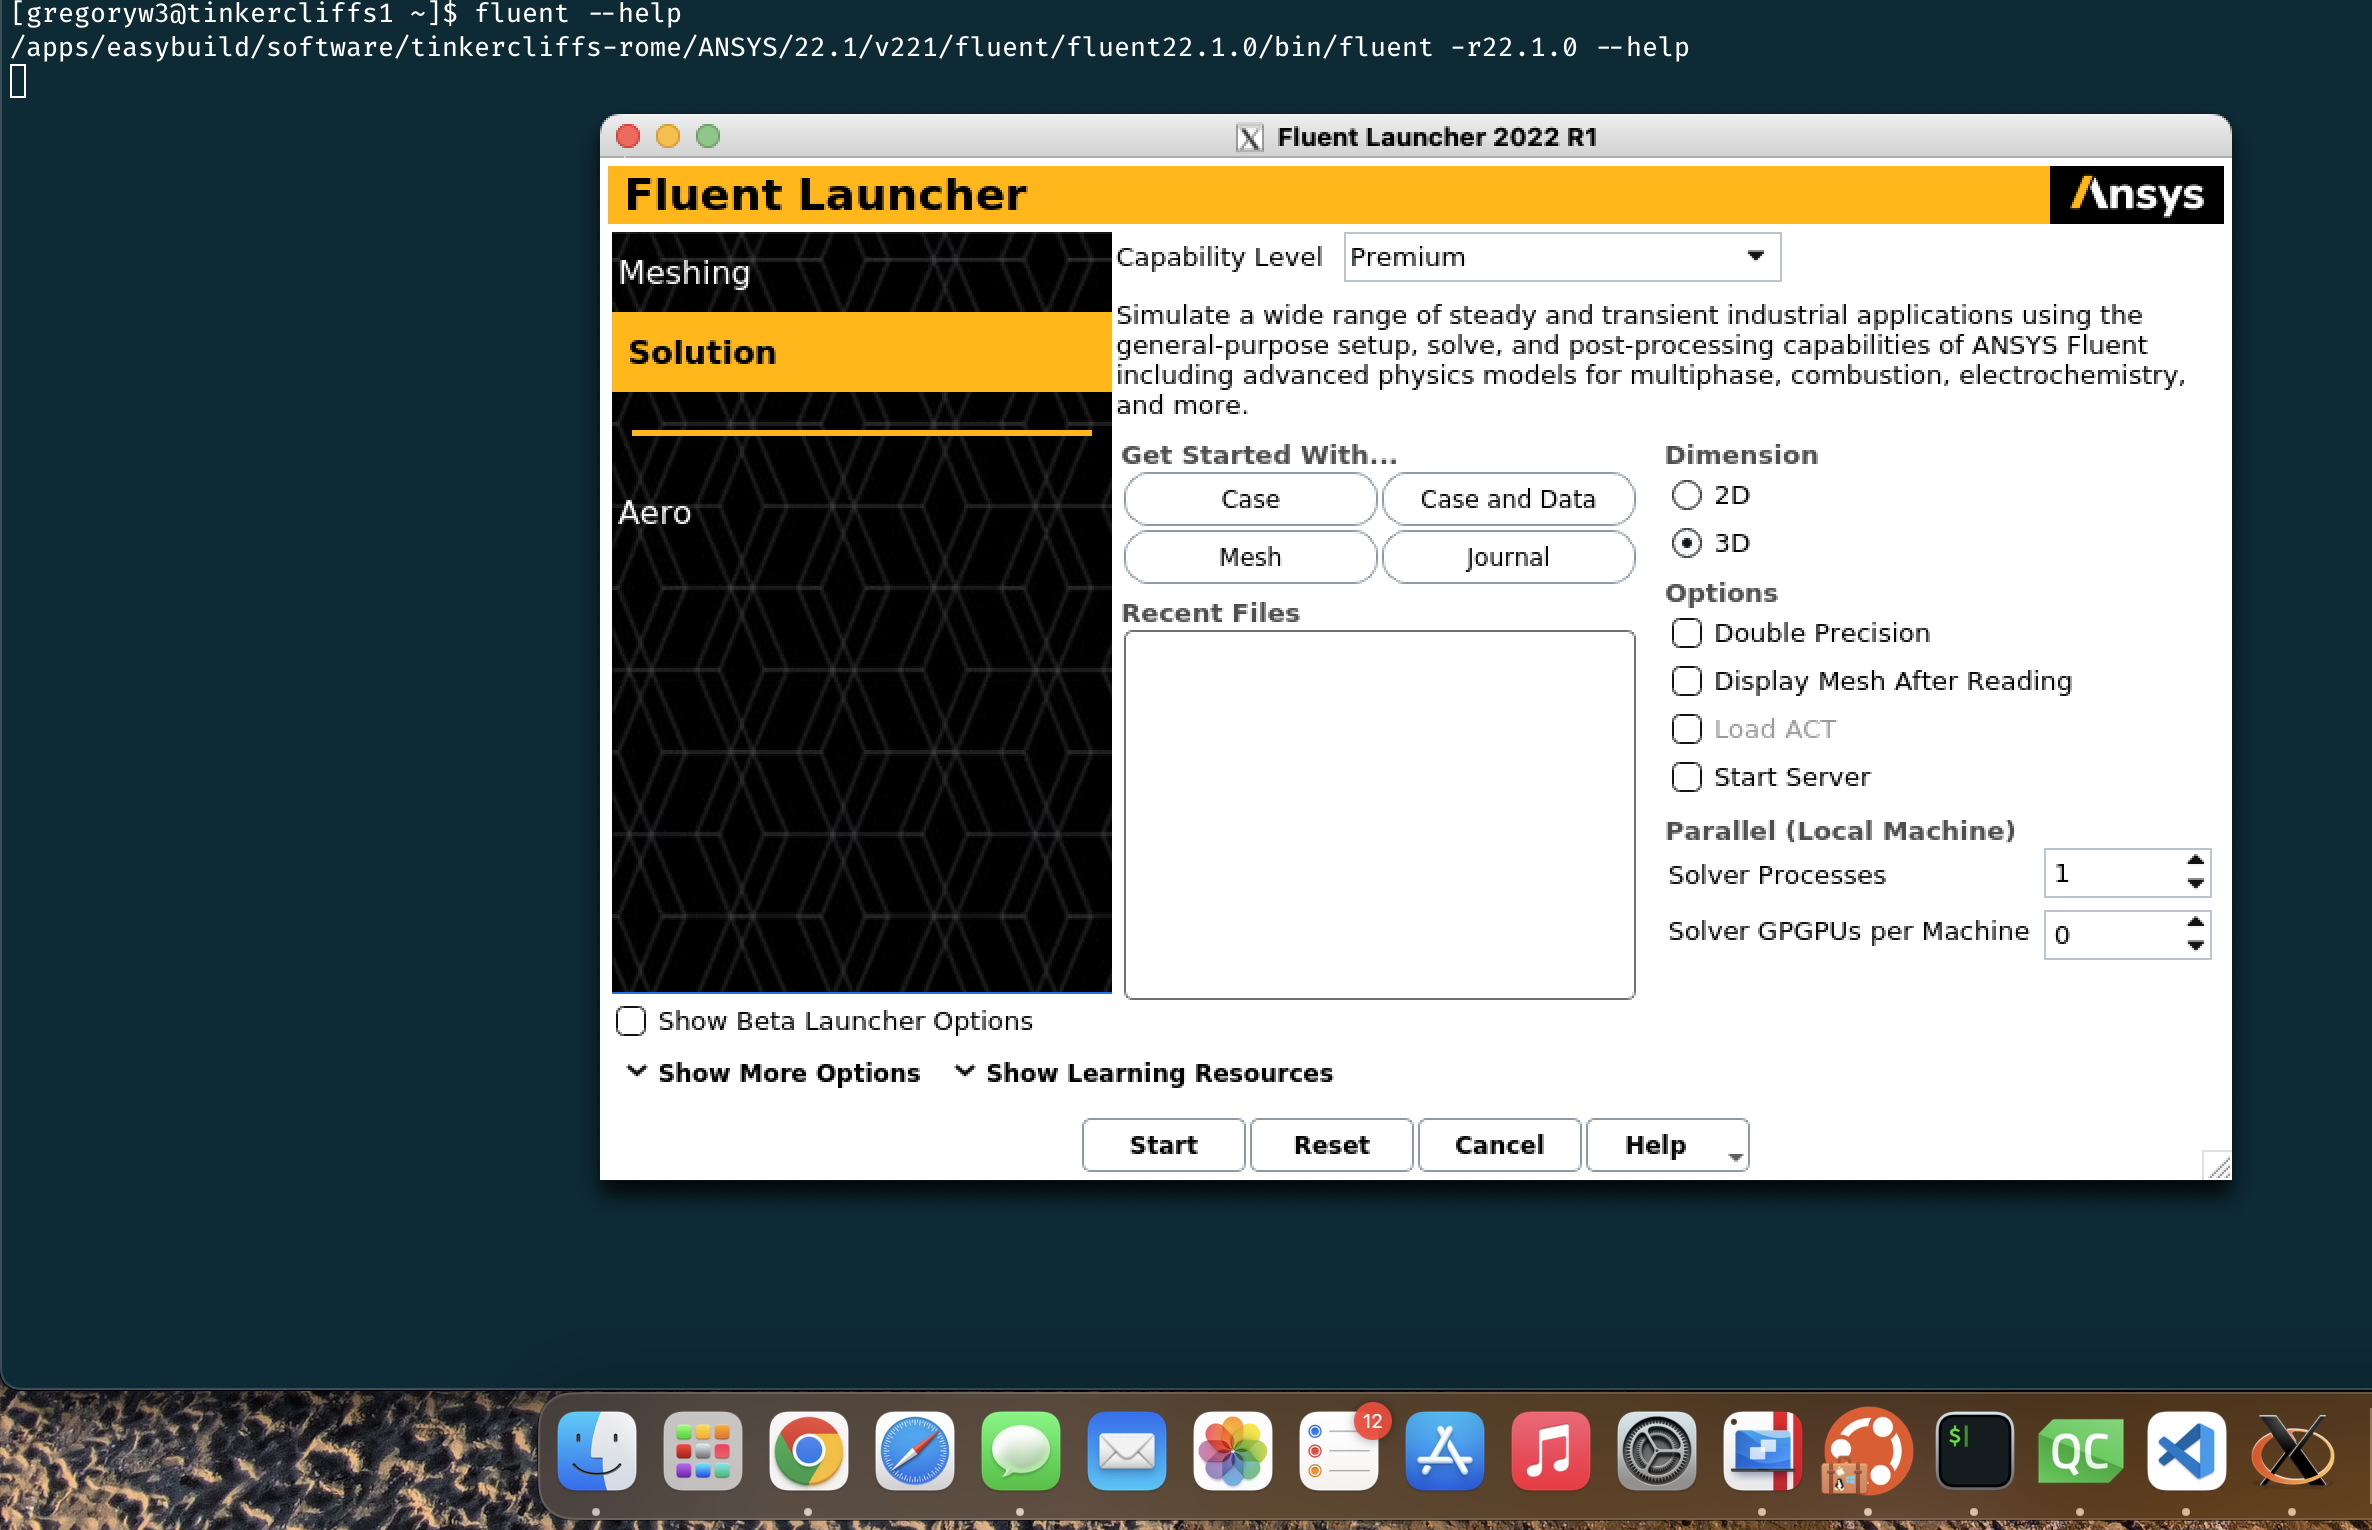Open the Mail app from the dock
Screen dimensions: 2372x1530
pyautogui.click(x=1126, y=1452)
